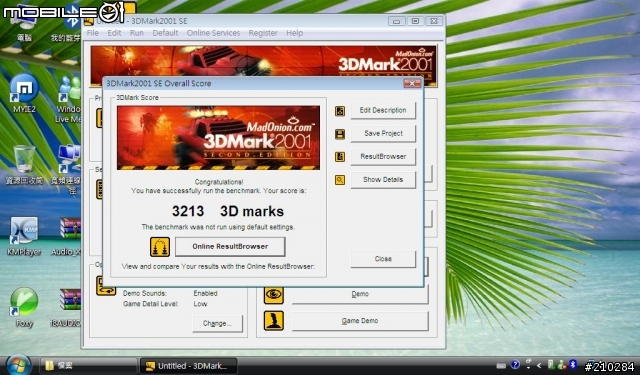Click the ResultBrowser icon in the score dialog
This screenshot has height=375, width=640.
340,157
